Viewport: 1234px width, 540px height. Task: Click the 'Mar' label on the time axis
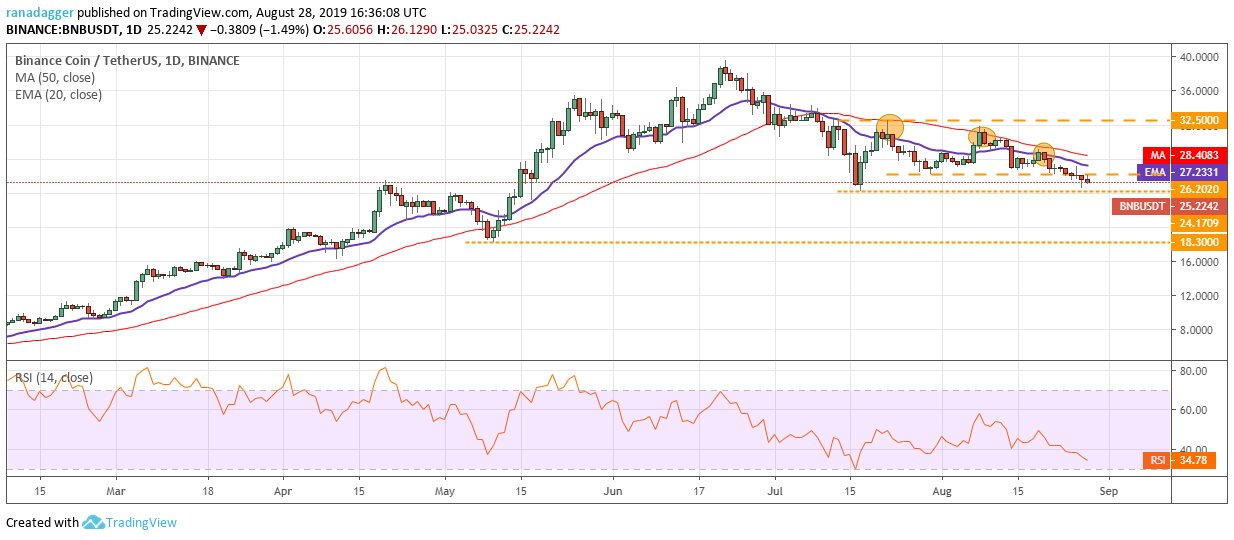click(115, 492)
